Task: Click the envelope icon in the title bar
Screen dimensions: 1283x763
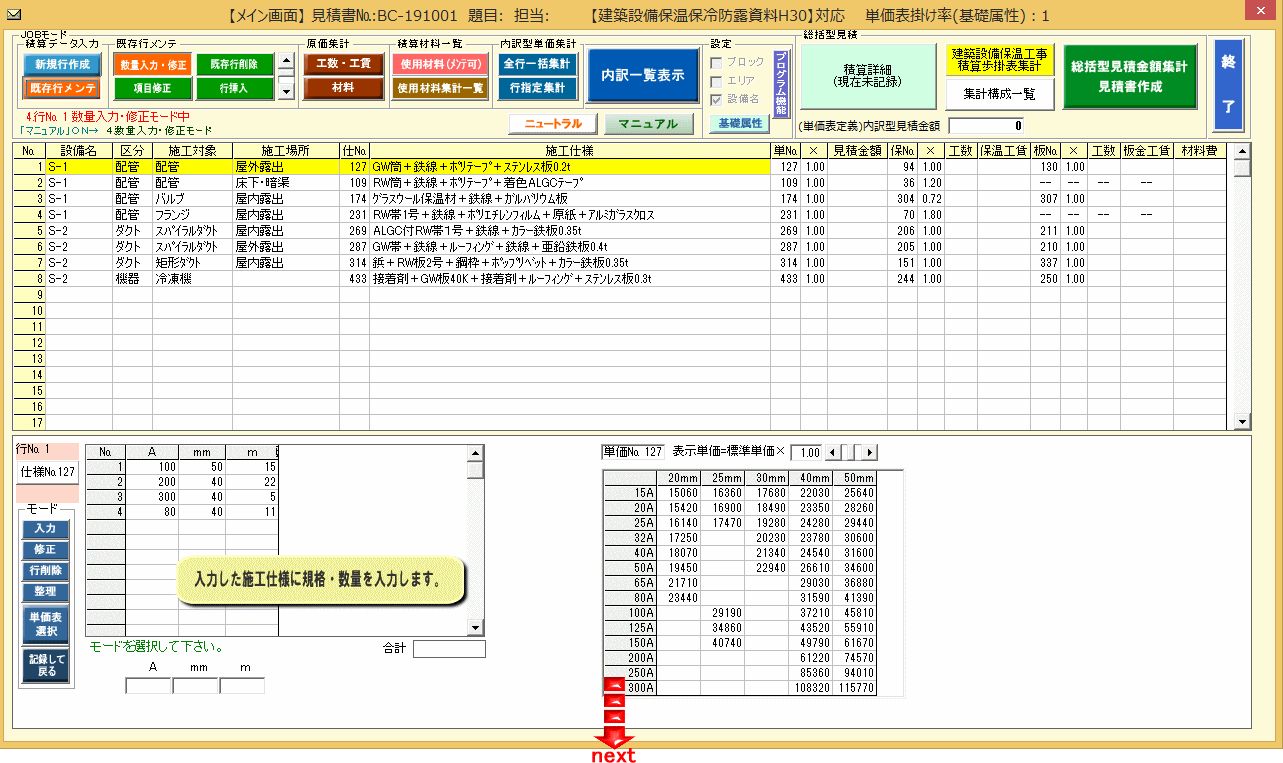Action: (x=14, y=14)
